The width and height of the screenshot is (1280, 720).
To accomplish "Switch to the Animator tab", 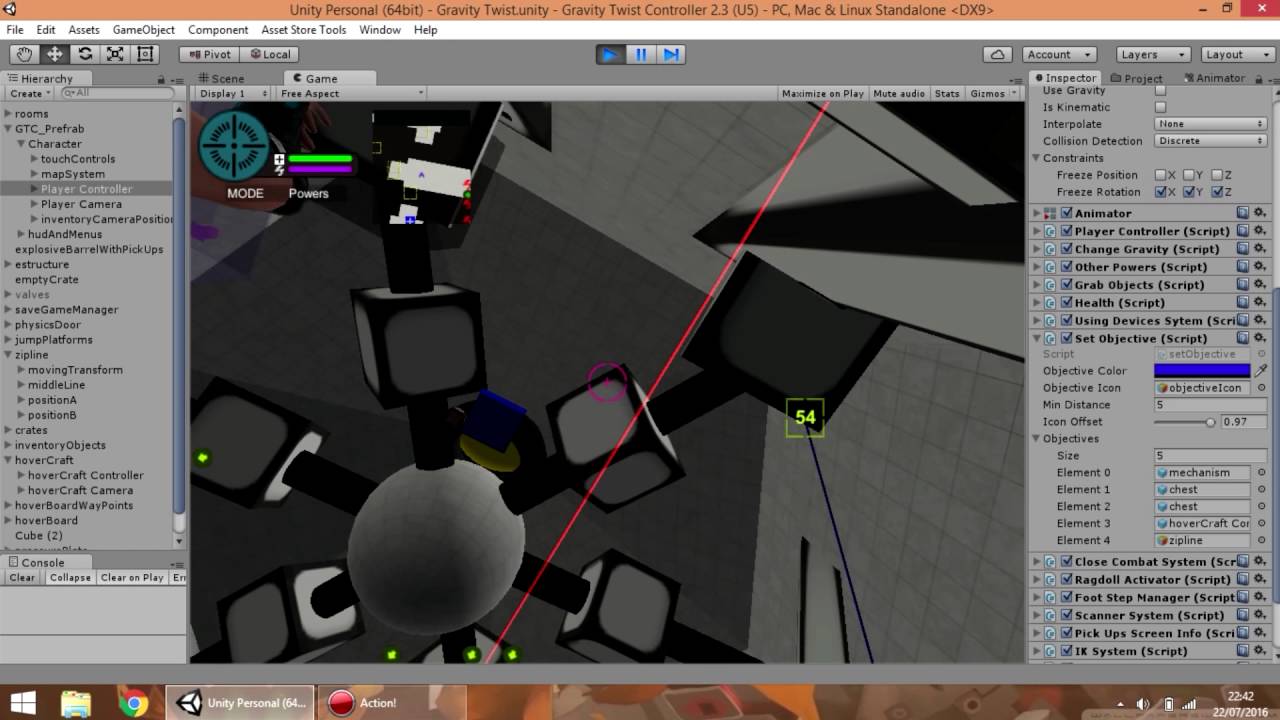I will [1215, 78].
